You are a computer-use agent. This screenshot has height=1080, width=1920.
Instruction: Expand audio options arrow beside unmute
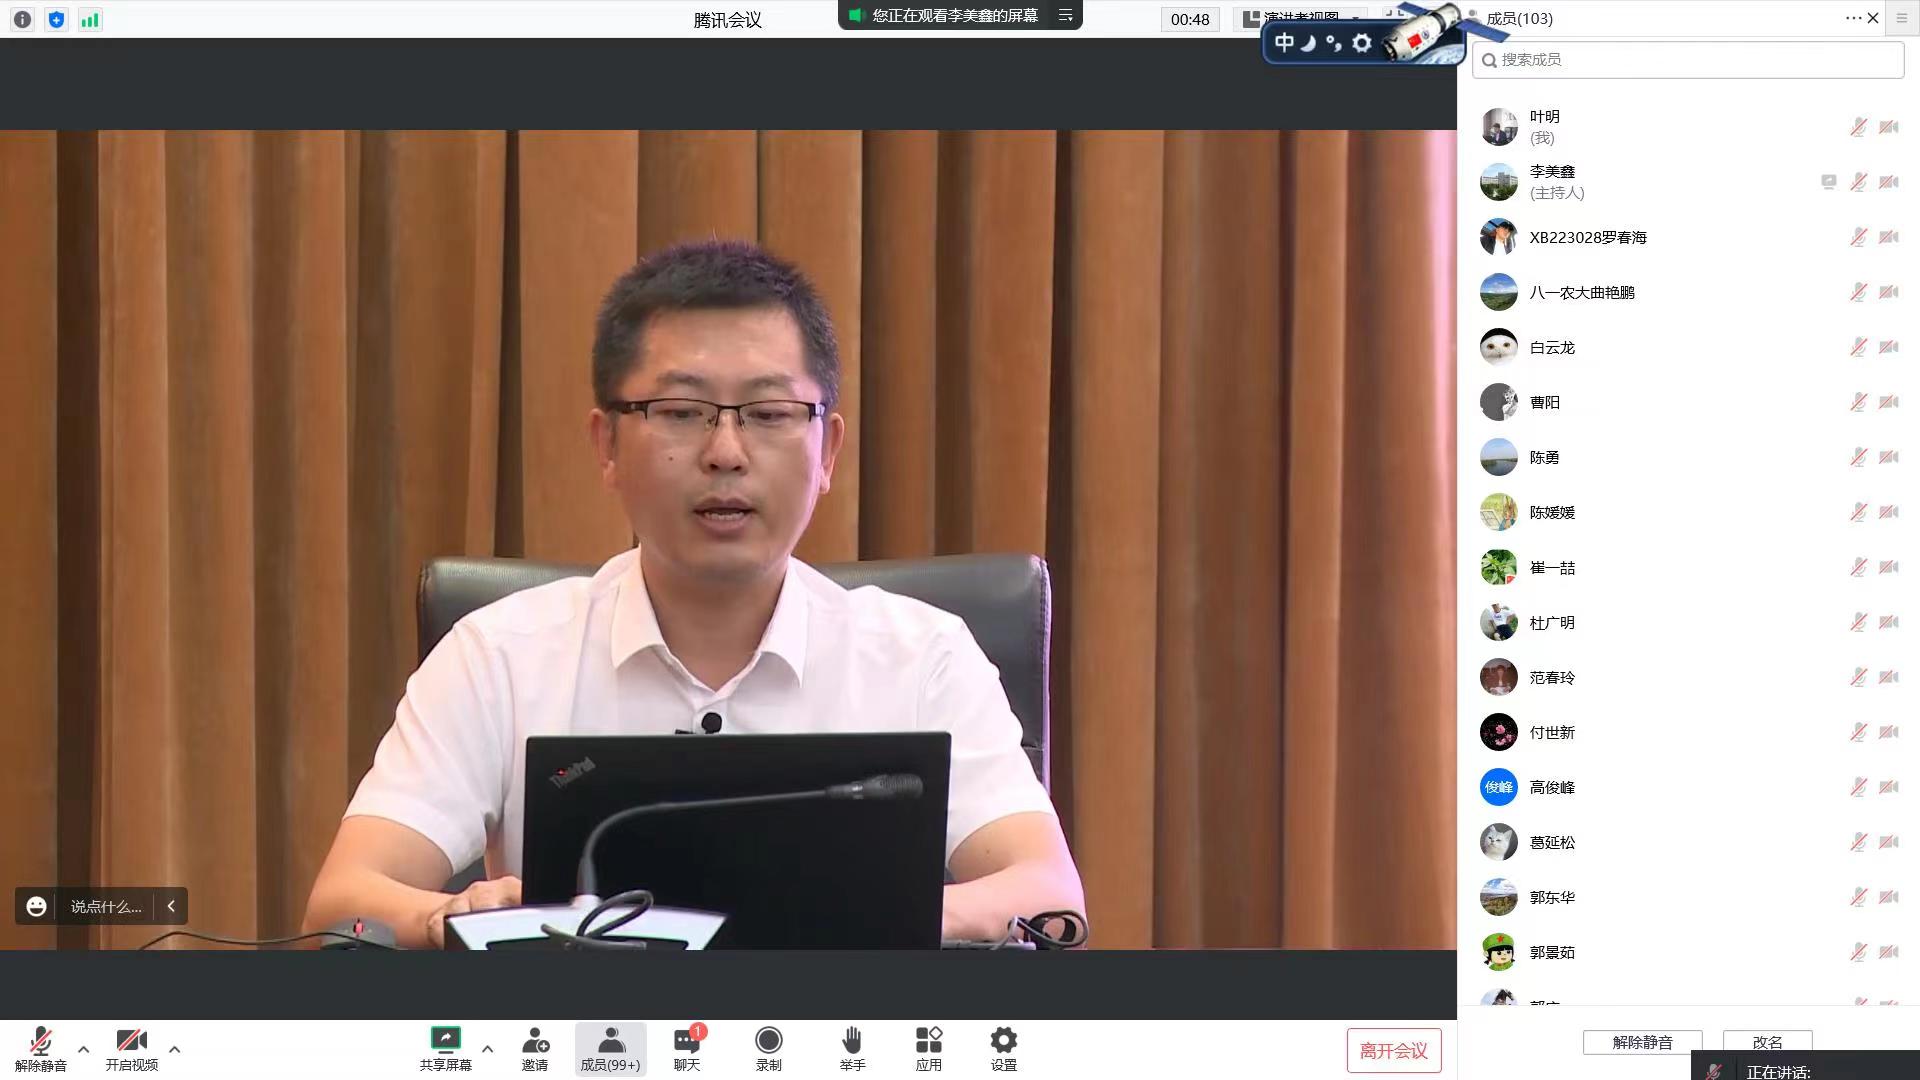click(x=84, y=1049)
